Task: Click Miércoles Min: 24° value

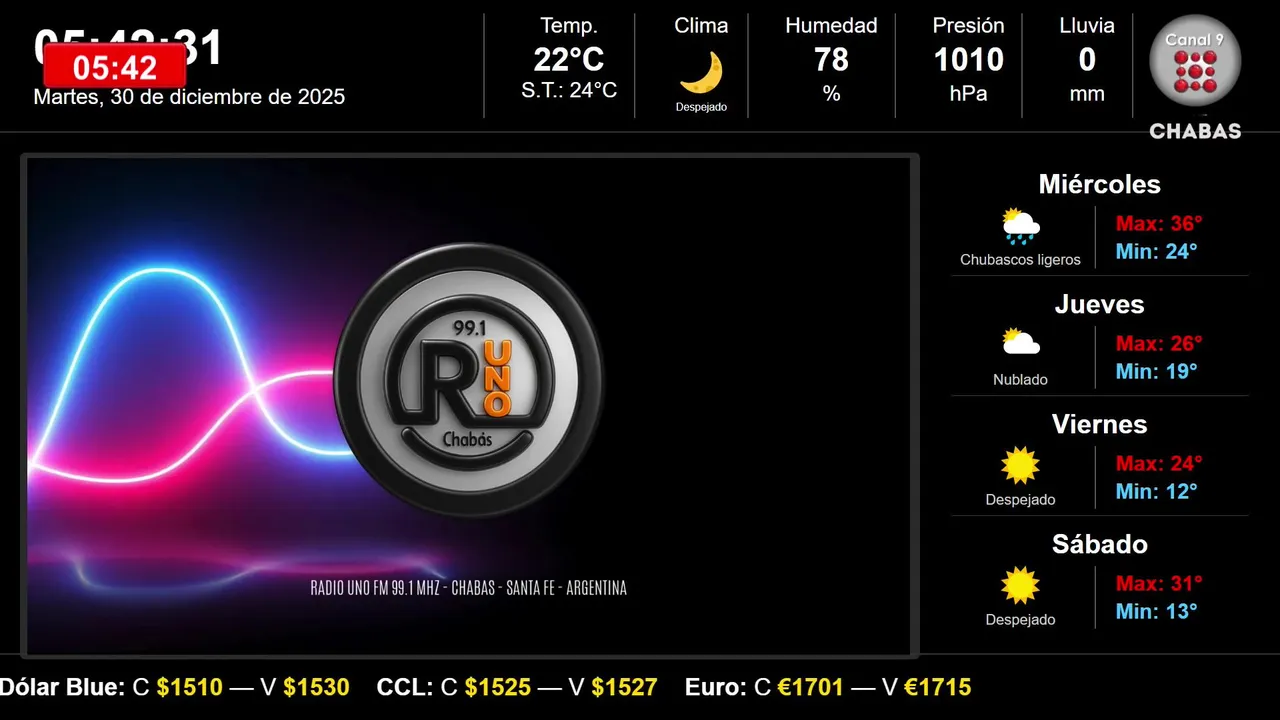Action: point(1156,252)
